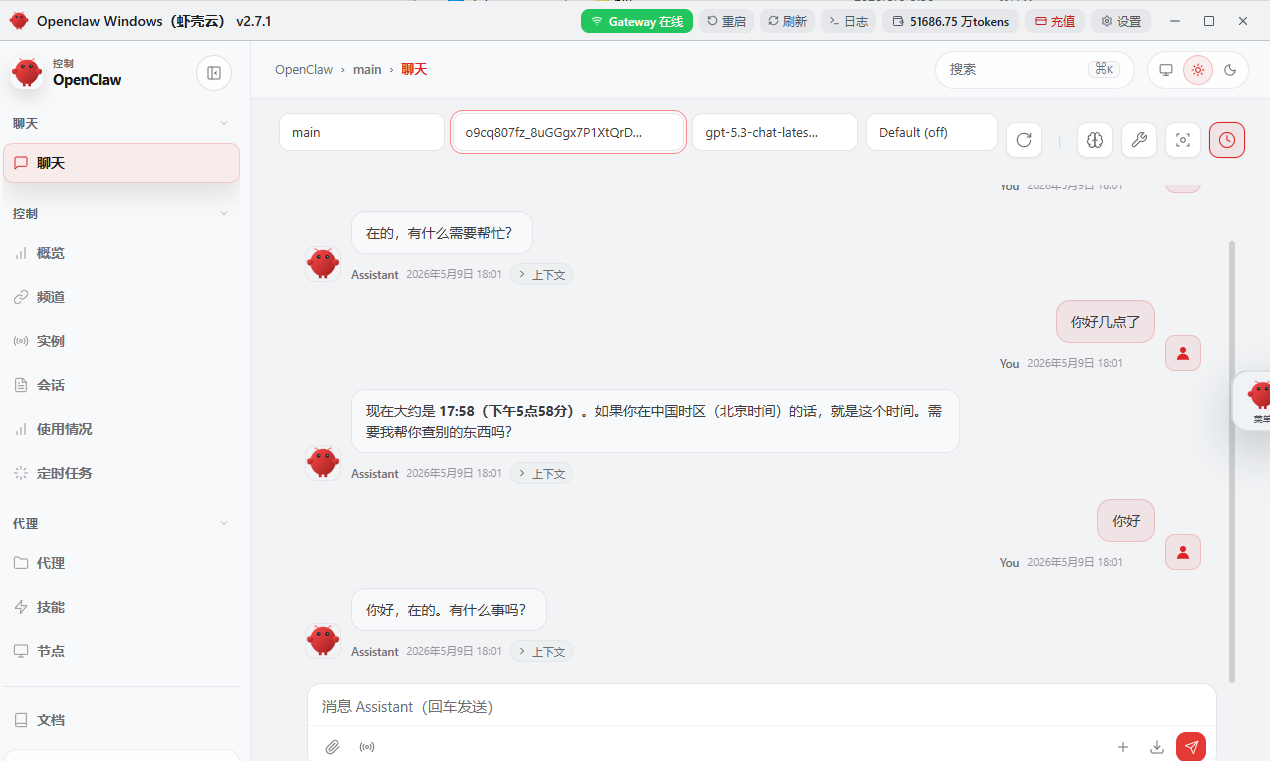Toggle the clock timestamps icon
This screenshot has height=761, width=1270.
[x=1227, y=140]
